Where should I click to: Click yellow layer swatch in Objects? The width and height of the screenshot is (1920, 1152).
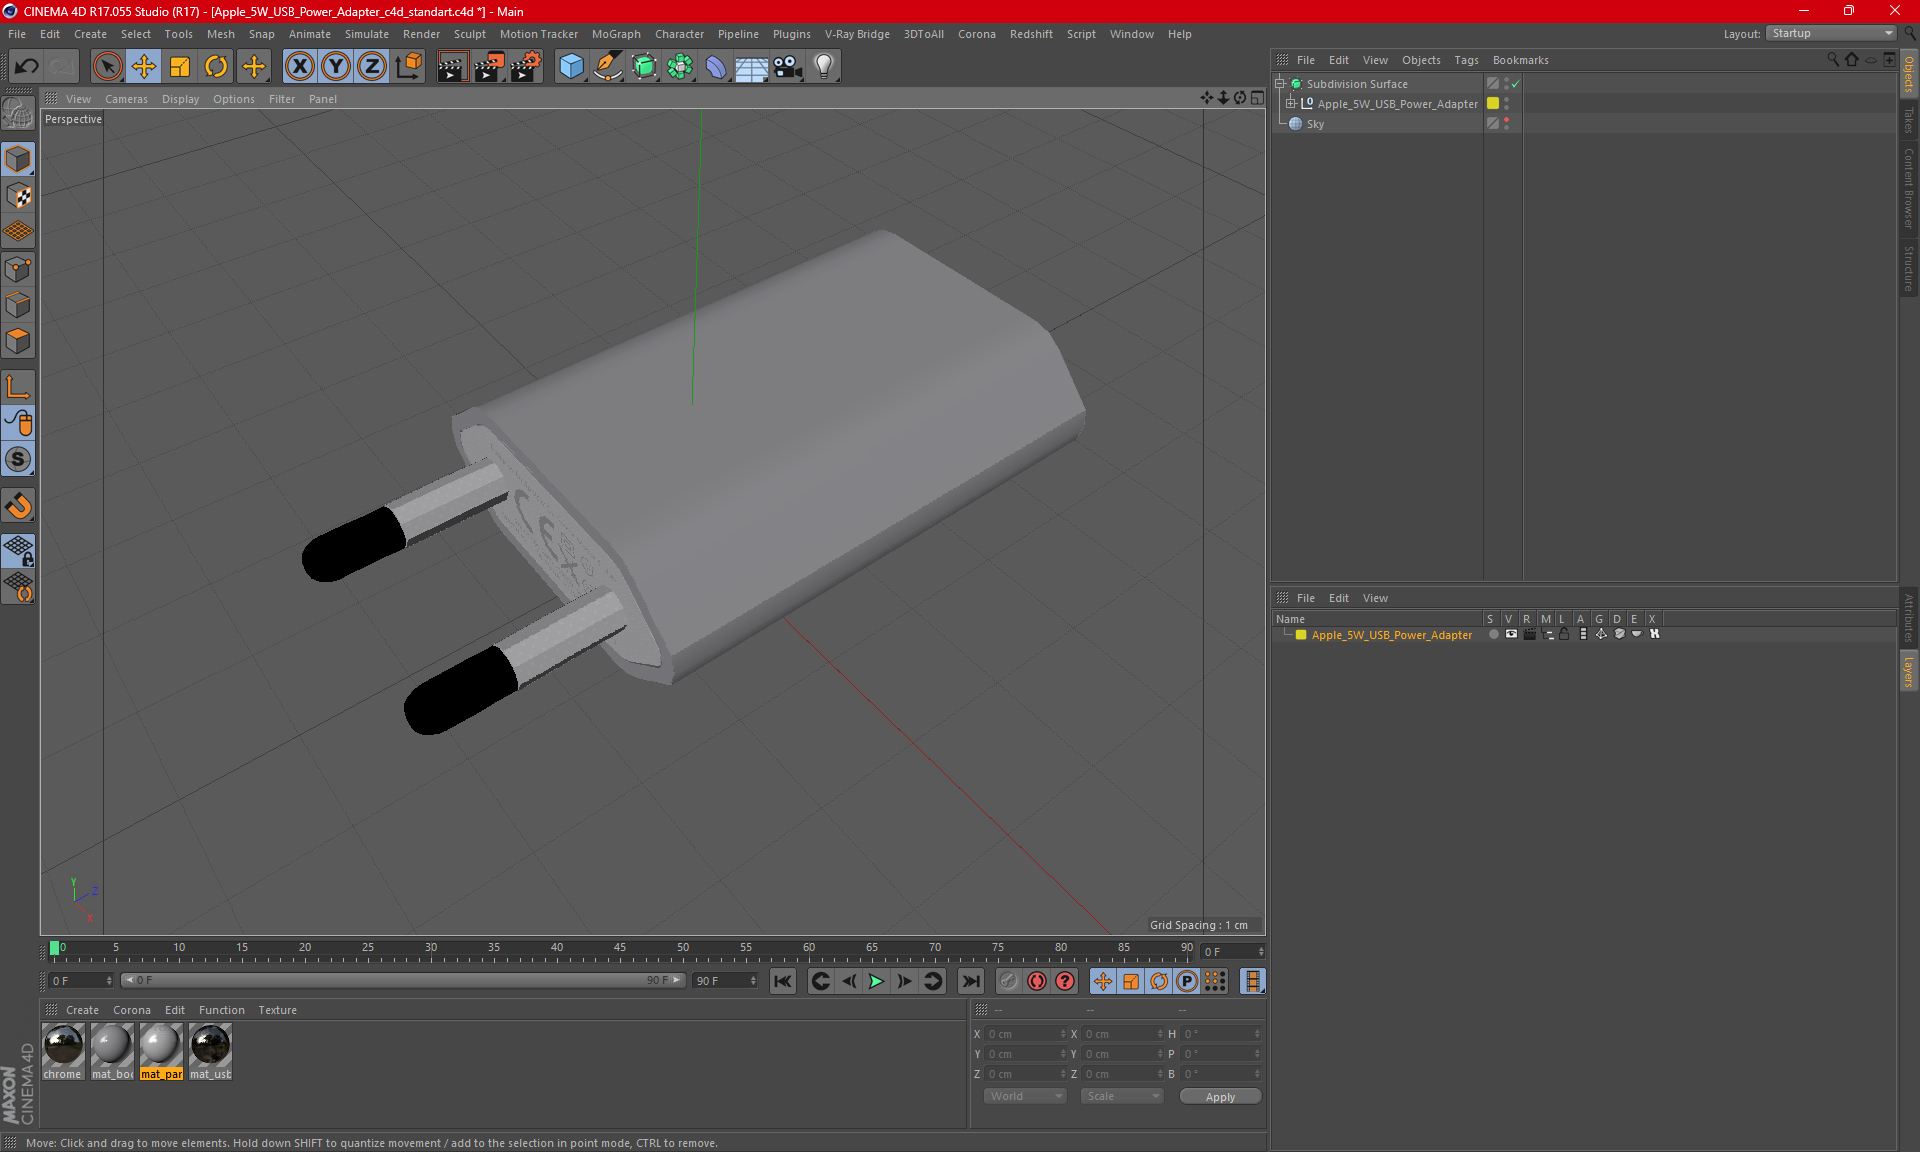pos(1493,104)
